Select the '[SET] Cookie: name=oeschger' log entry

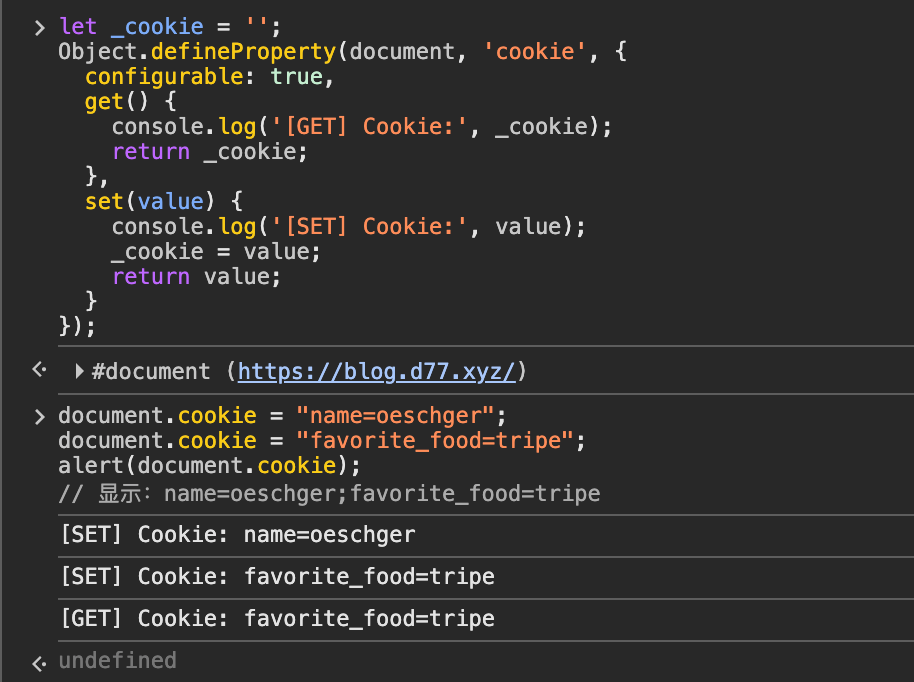[x=237, y=535]
